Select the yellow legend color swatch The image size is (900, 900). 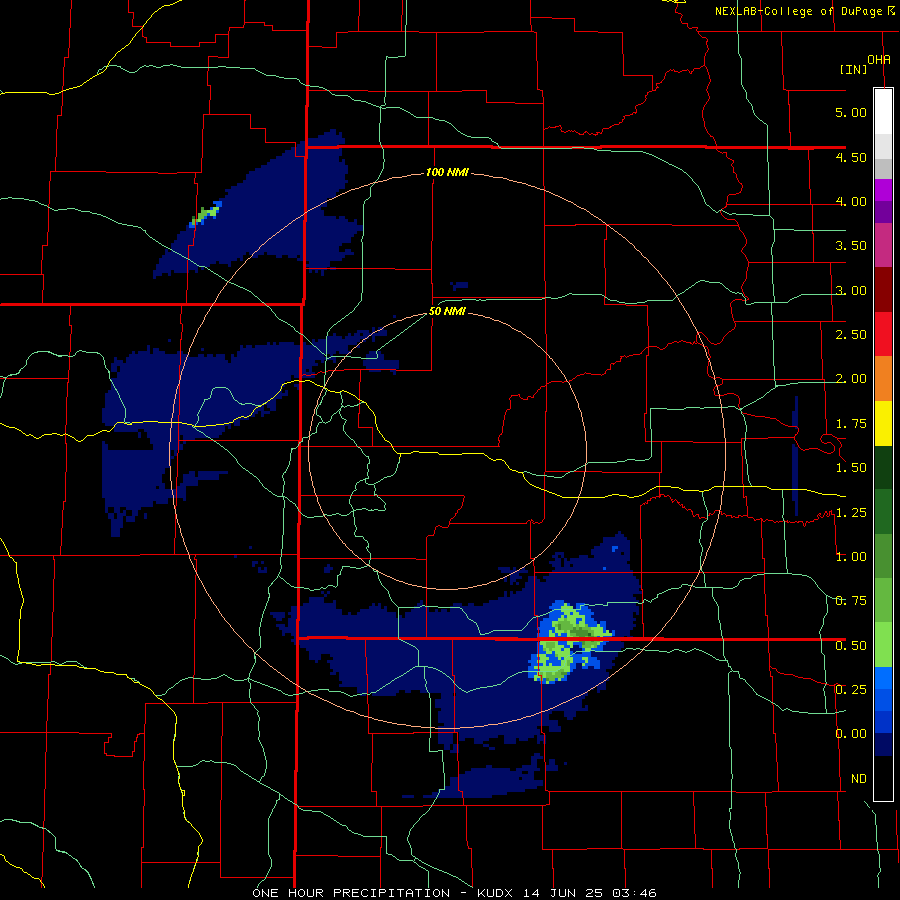click(883, 423)
